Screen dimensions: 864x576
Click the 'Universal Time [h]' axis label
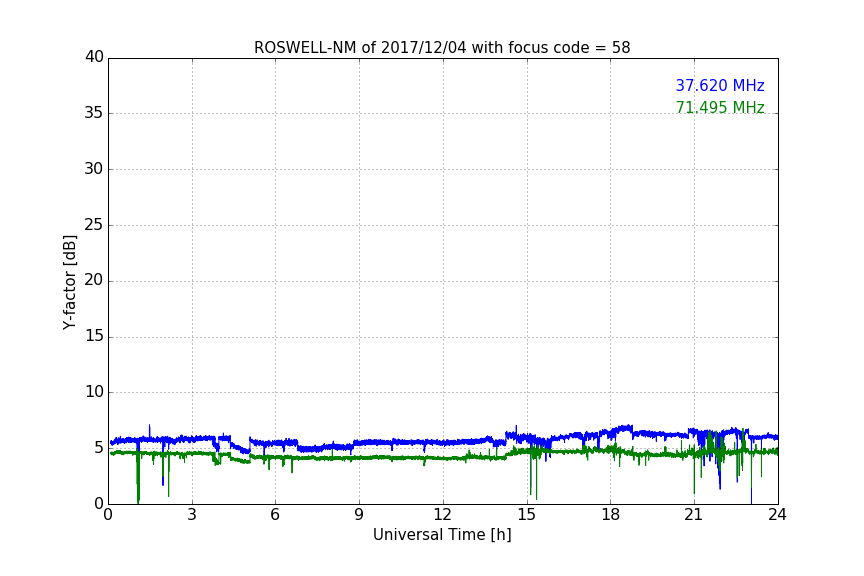click(442, 535)
